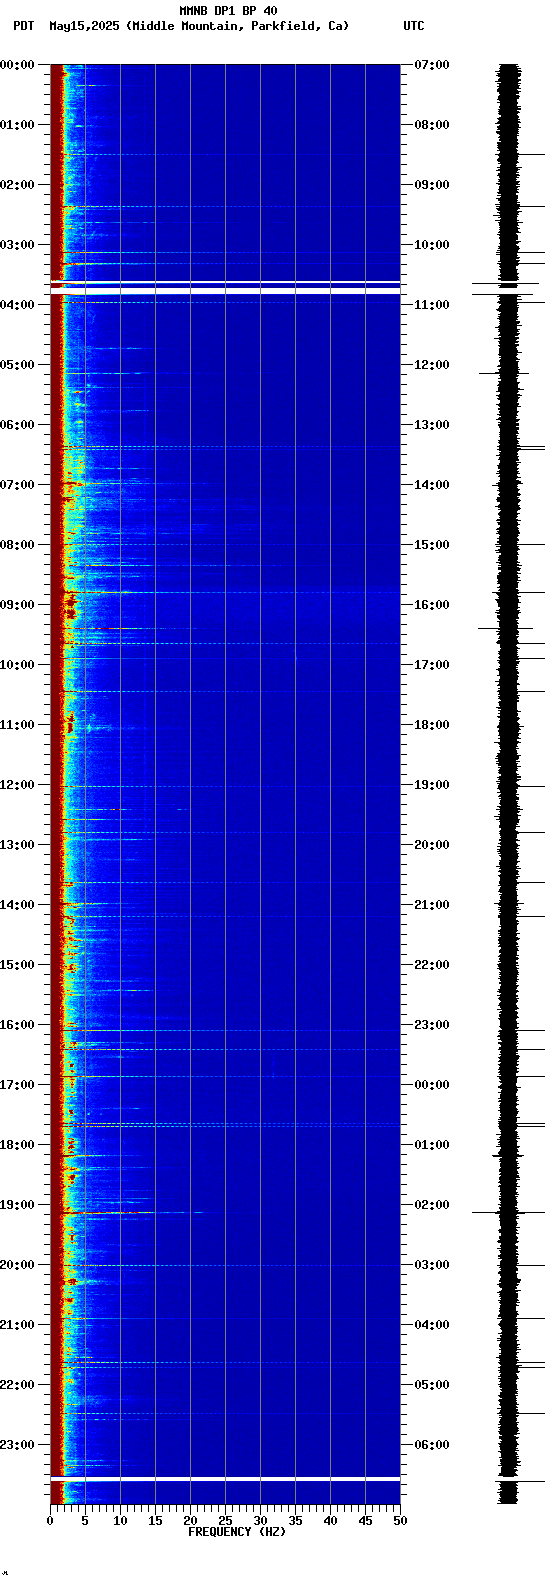Click the 35 Hz frequency axis label
Viewport: 552px width, 1584px height.
(295, 1521)
